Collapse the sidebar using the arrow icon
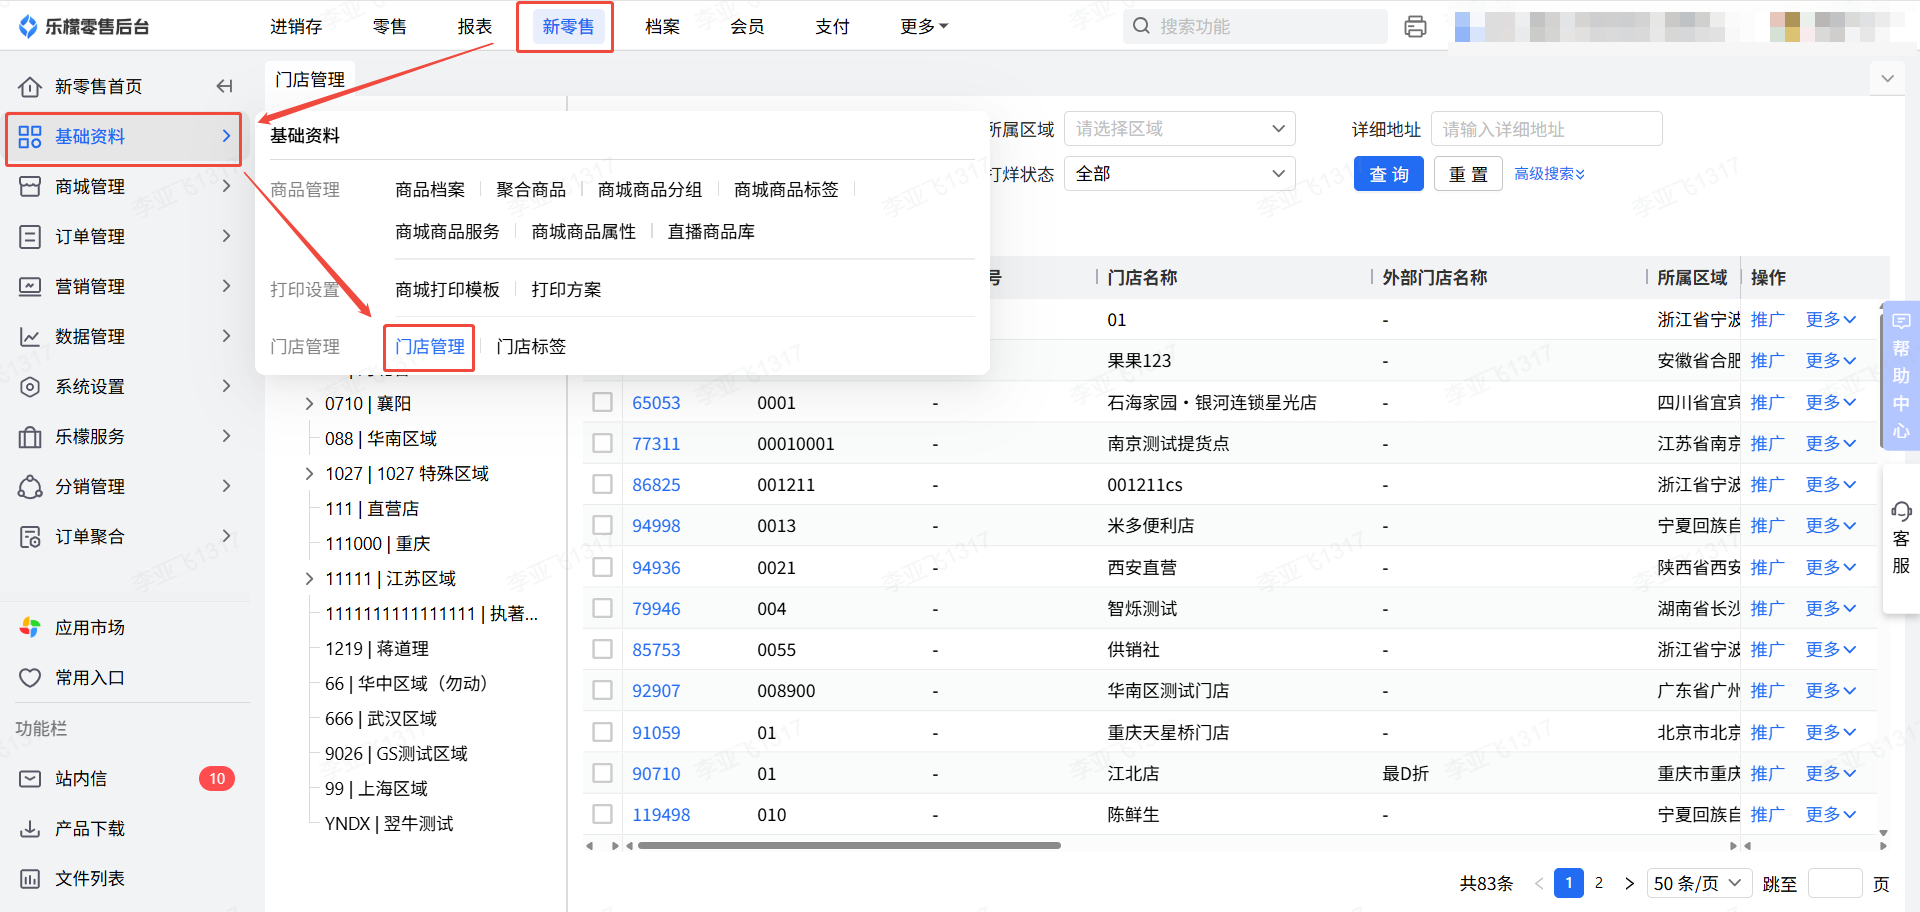The width and height of the screenshot is (1920, 912). pyautogui.click(x=224, y=87)
